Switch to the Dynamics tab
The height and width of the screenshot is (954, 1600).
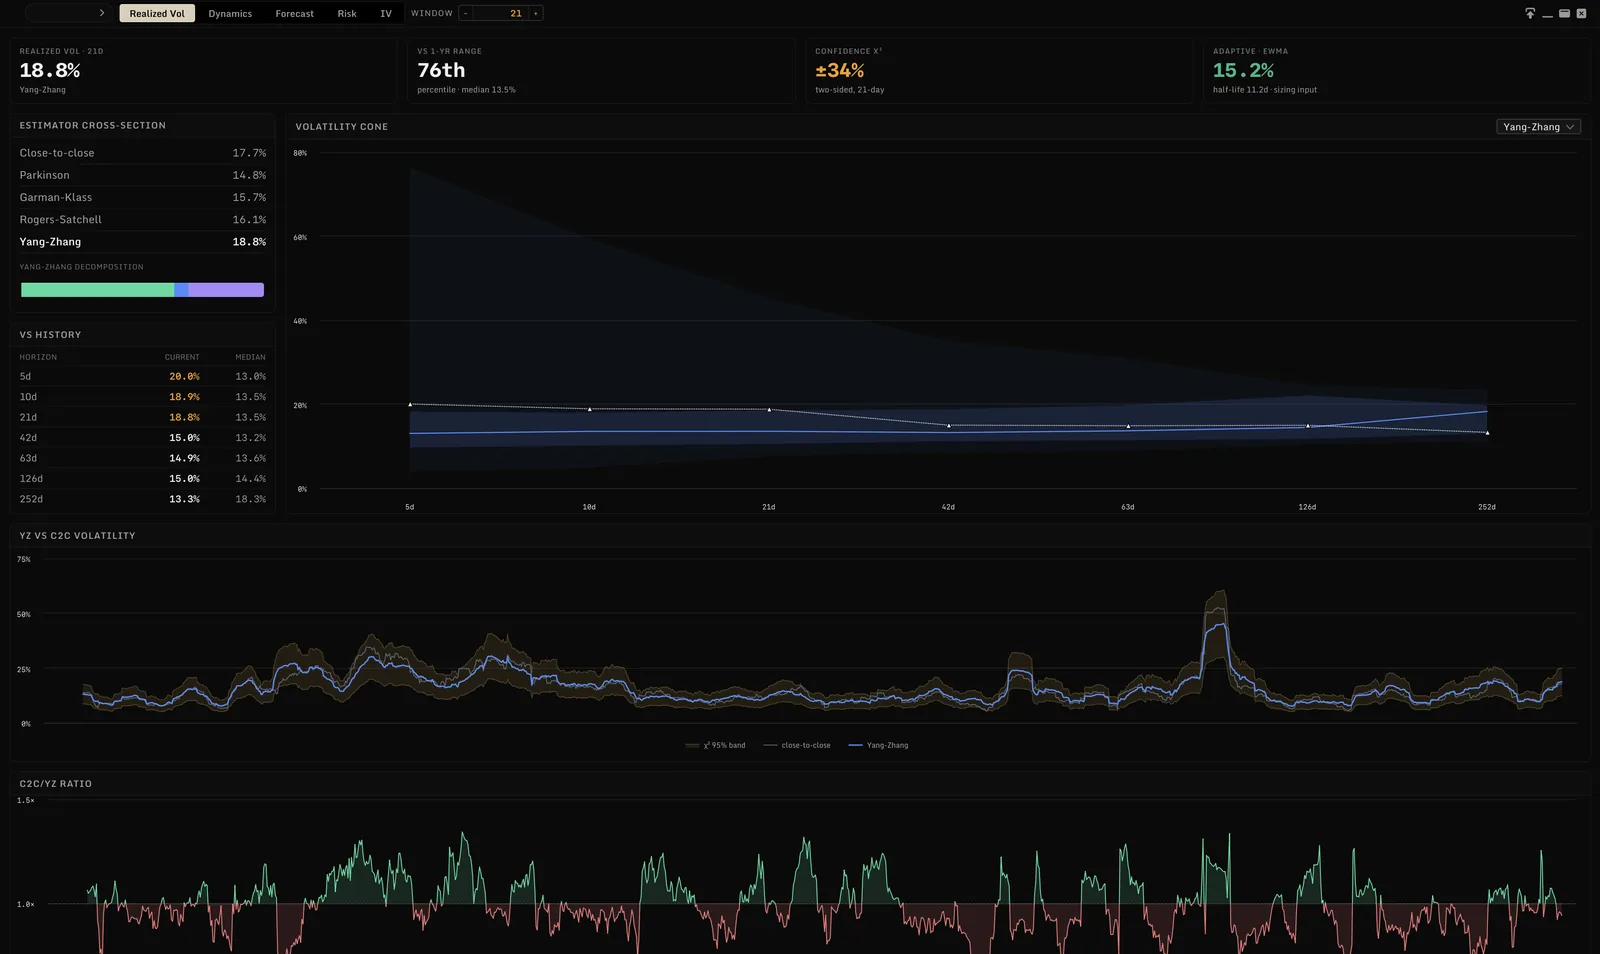[230, 13]
